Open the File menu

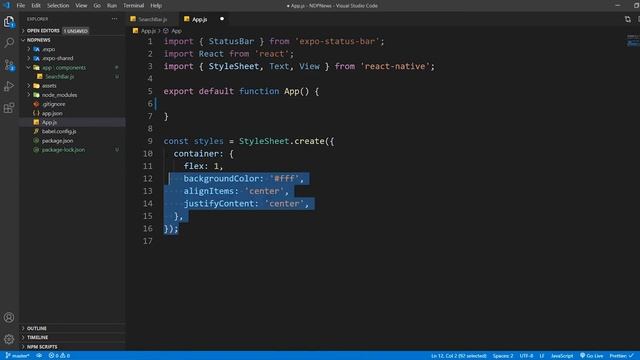coord(21,6)
